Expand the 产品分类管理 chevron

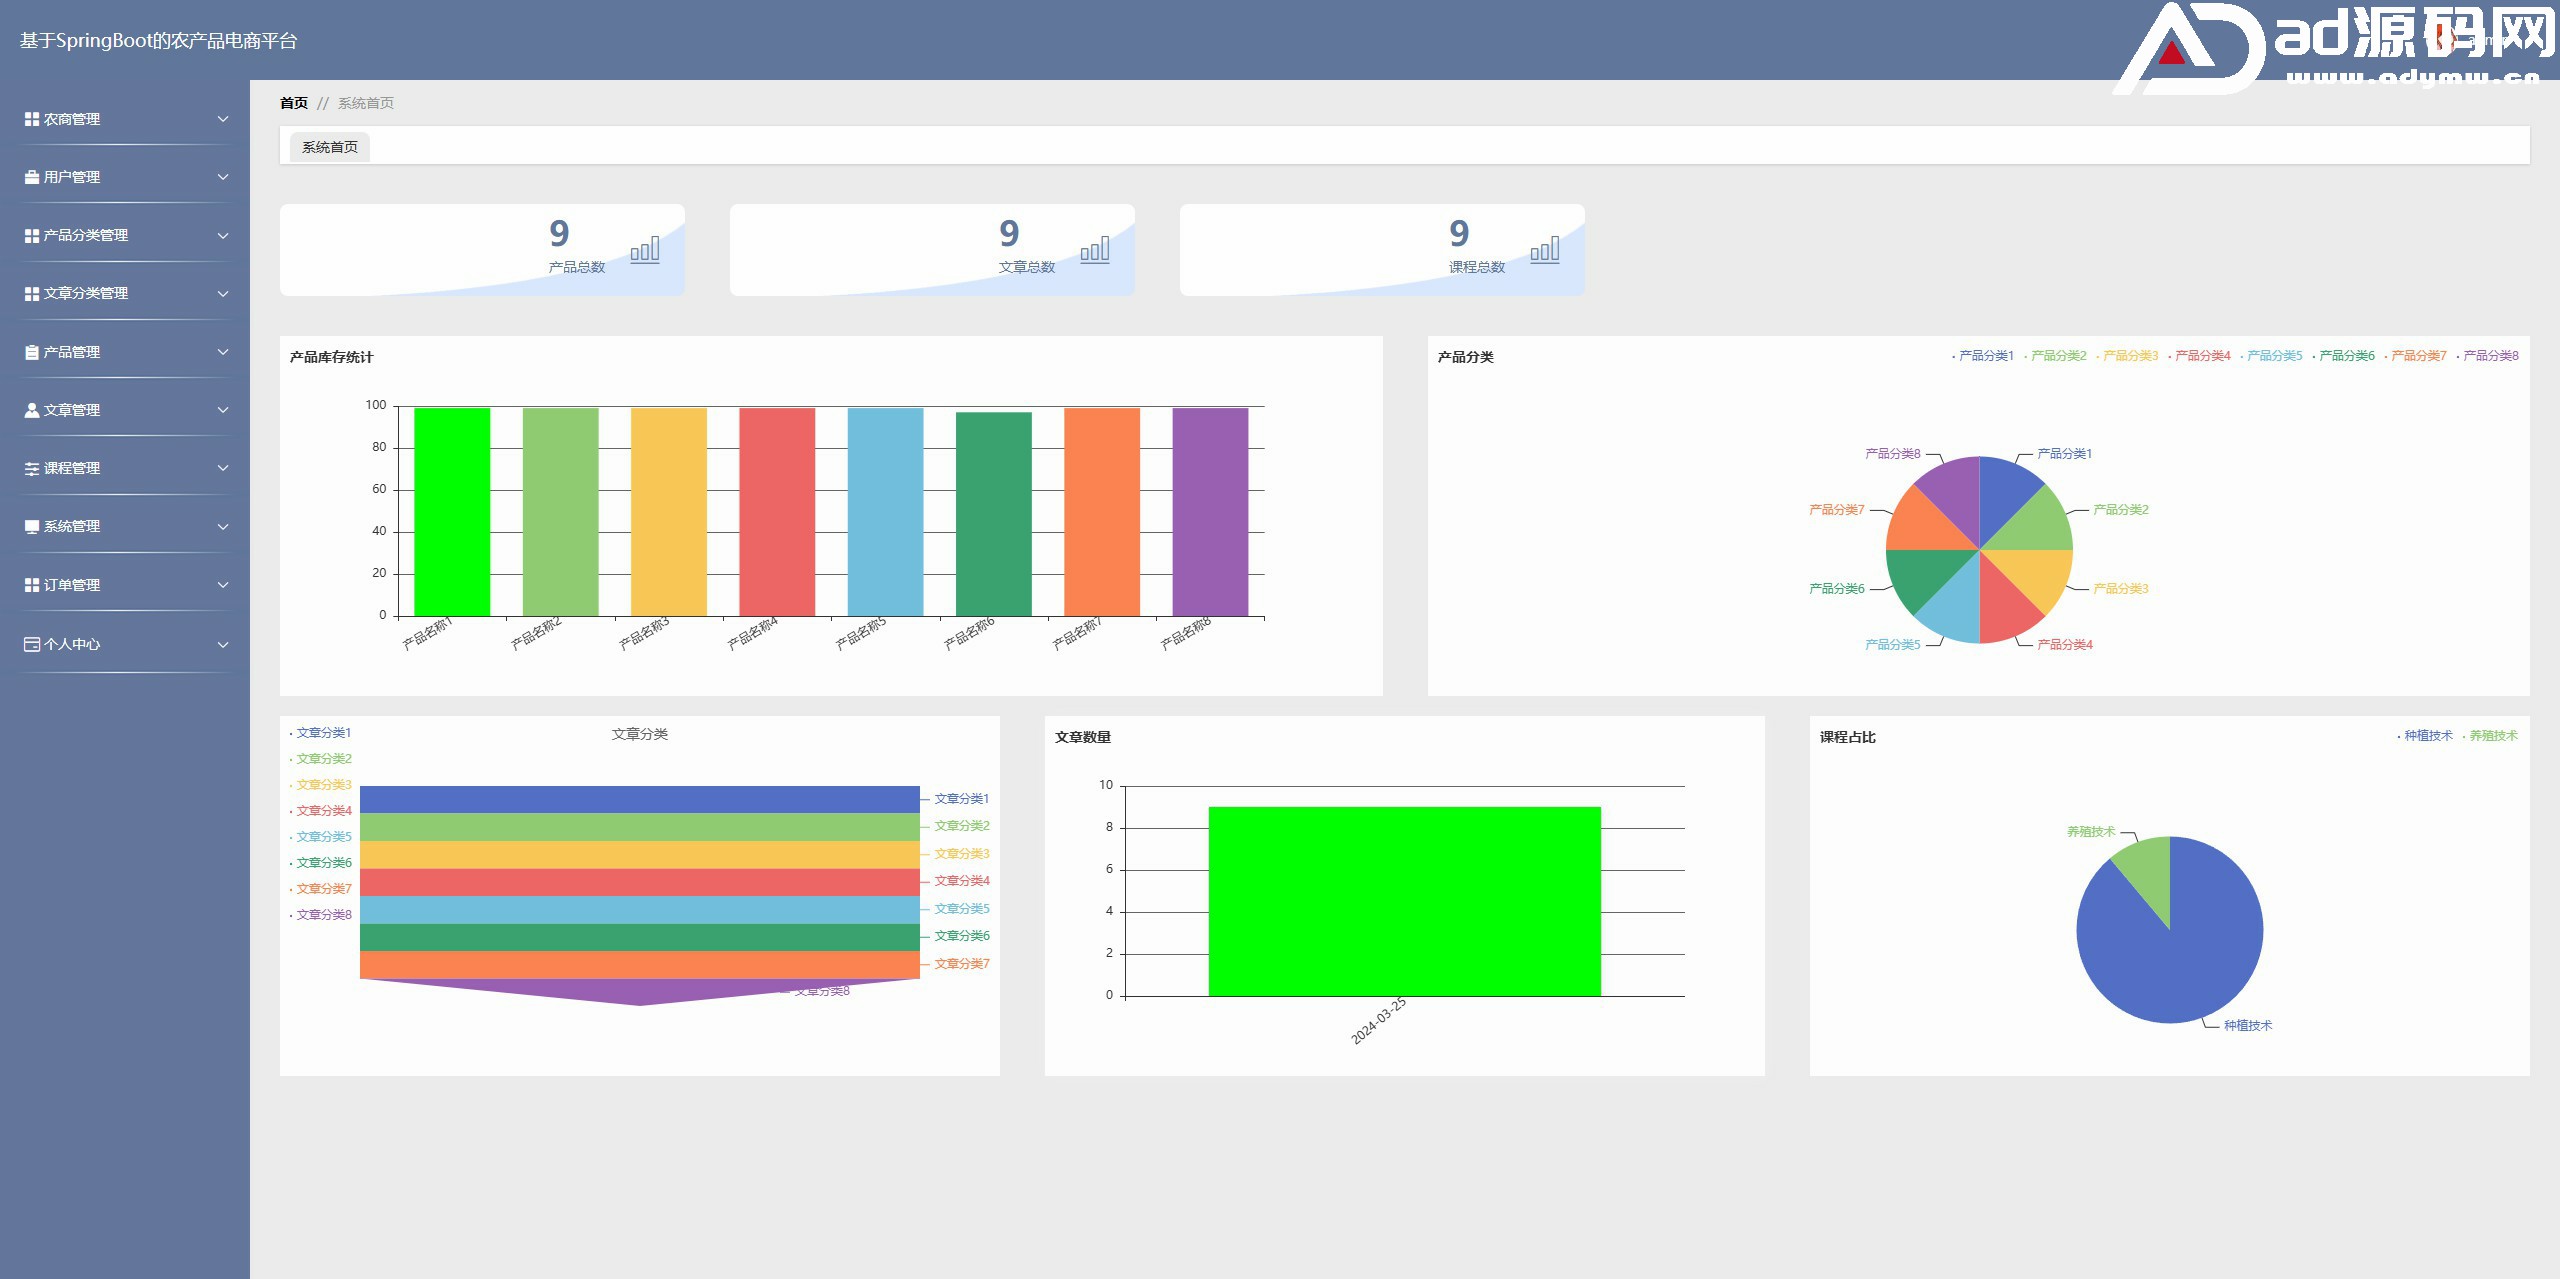coord(223,236)
